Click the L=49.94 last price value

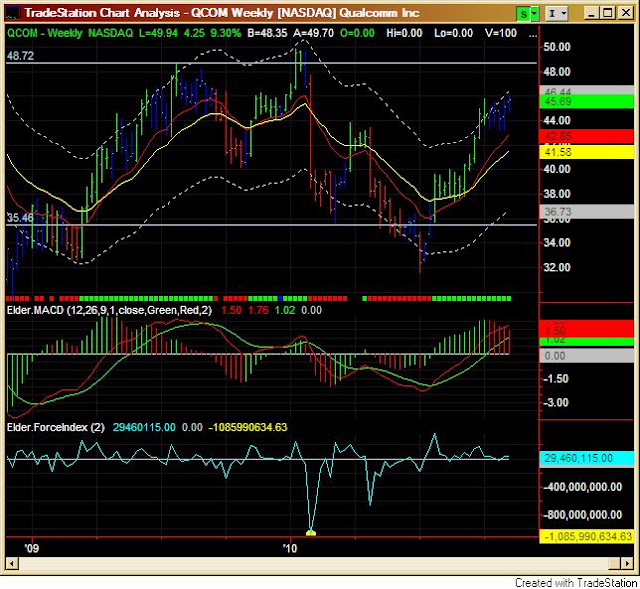tap(158, 33)
